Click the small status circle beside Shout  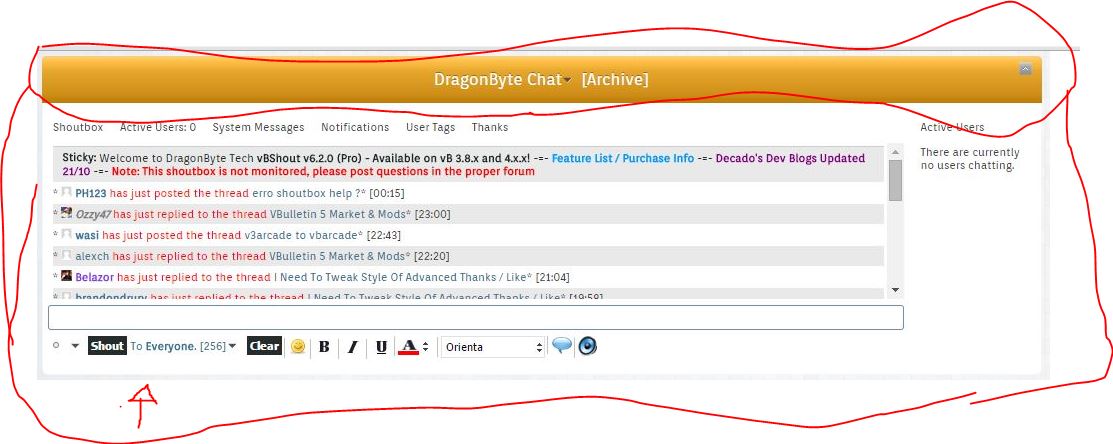tap(56, 345)
